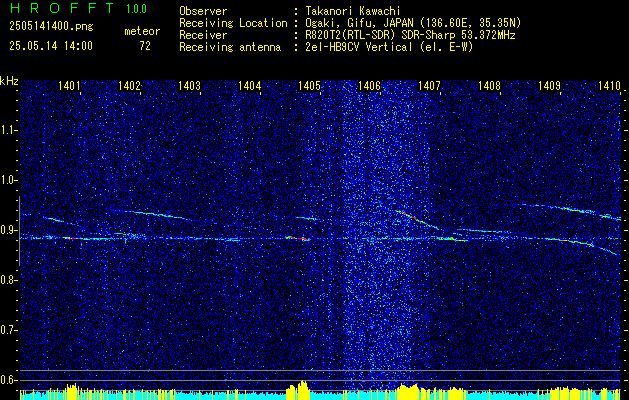Click the 1.0 kHz axis label
The width and height of the screenshot is (629, 400).
[8, 181]
